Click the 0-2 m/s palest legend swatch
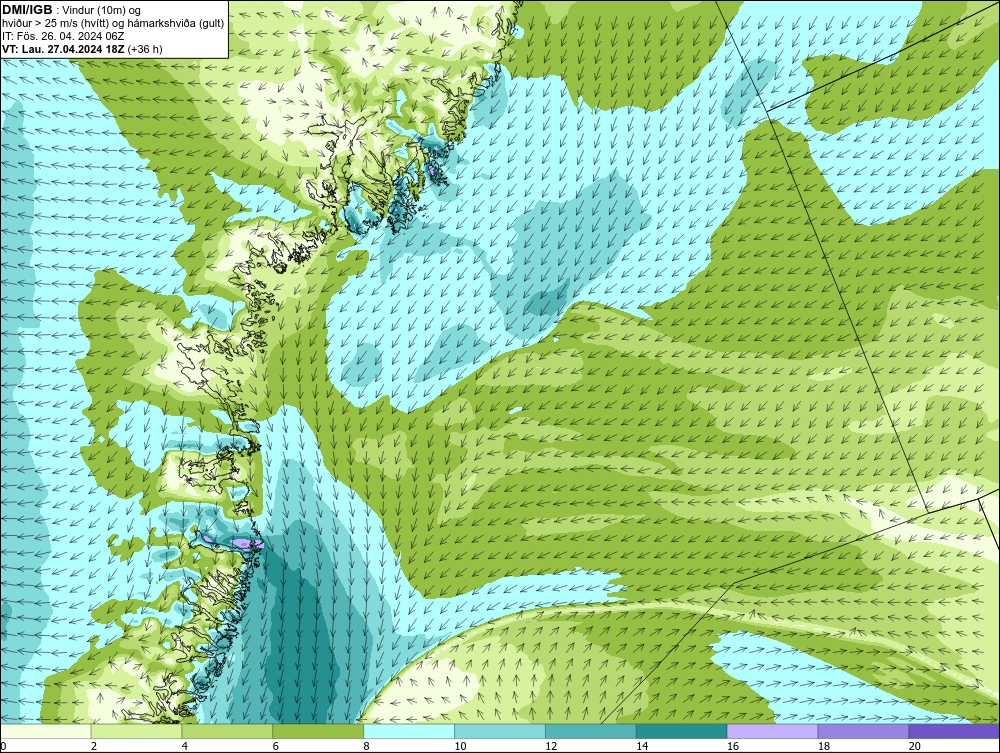1000x753 pixels. [x=46, y=731]
